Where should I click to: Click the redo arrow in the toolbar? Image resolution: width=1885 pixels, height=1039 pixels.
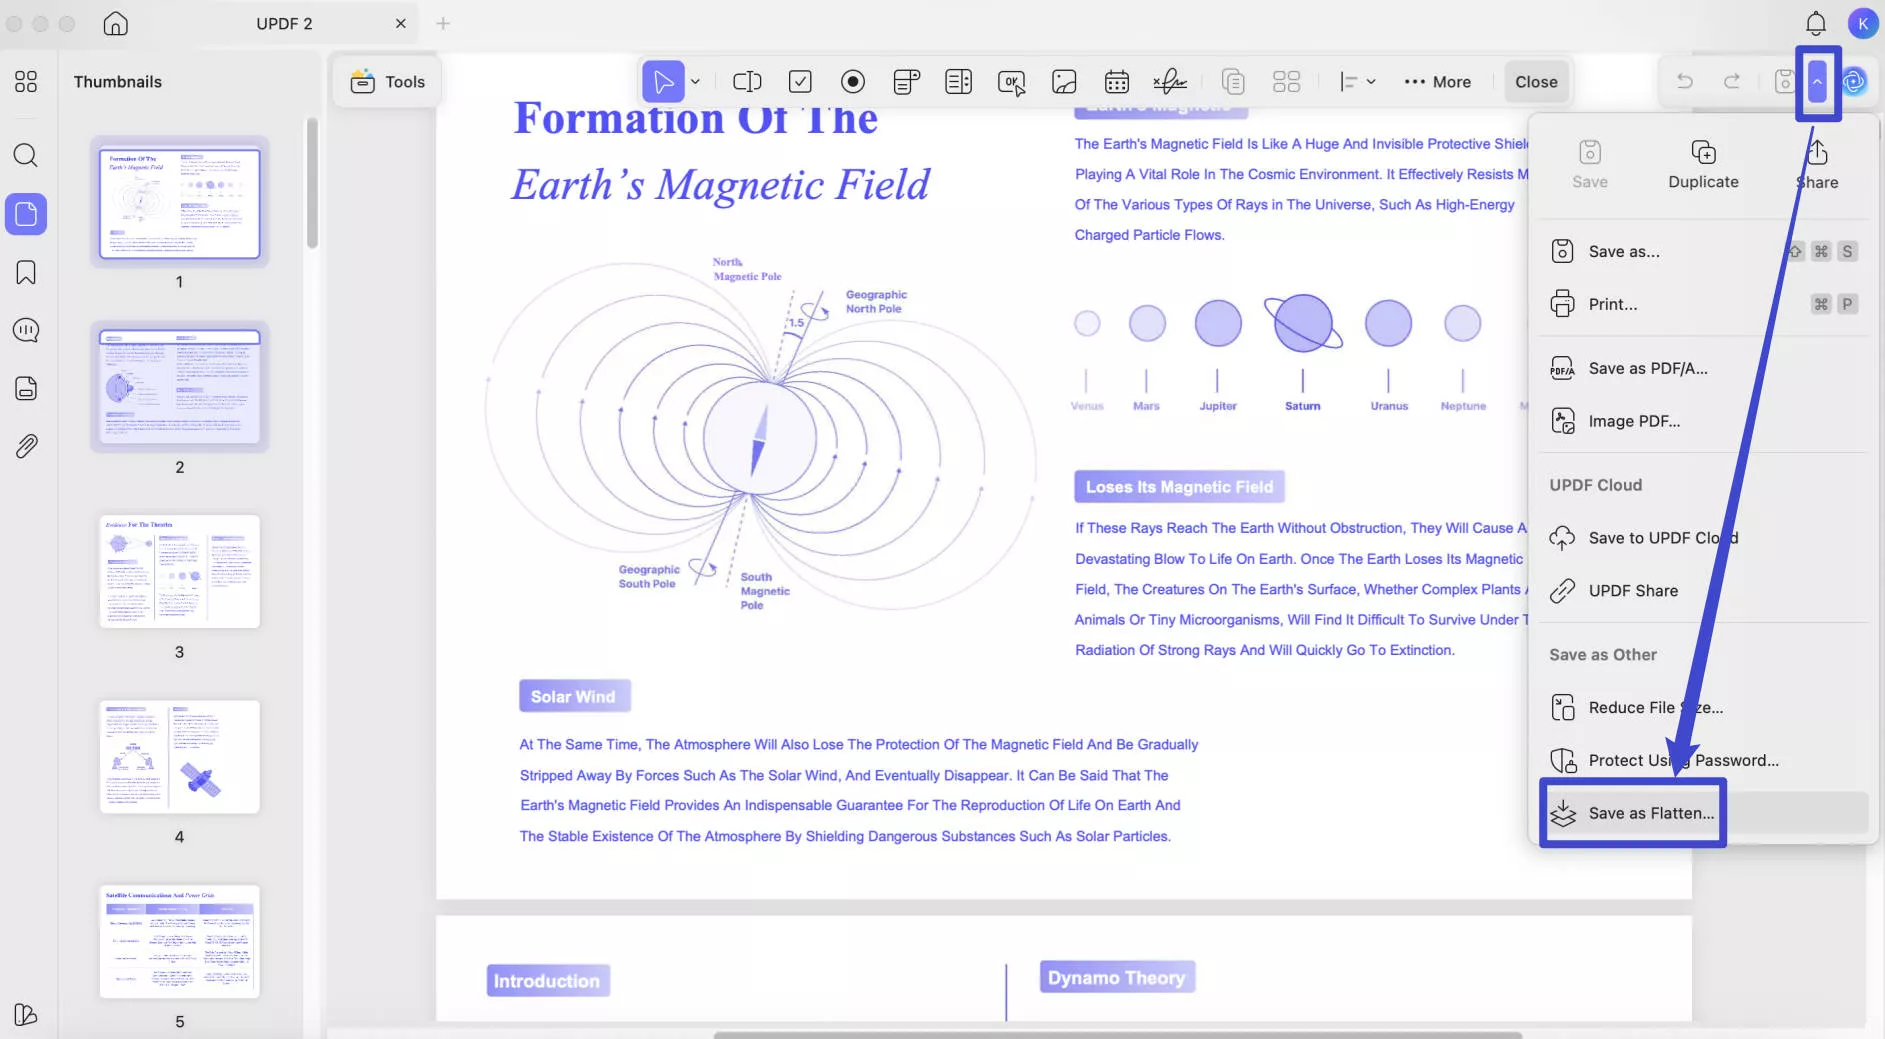click(1732, 82)
